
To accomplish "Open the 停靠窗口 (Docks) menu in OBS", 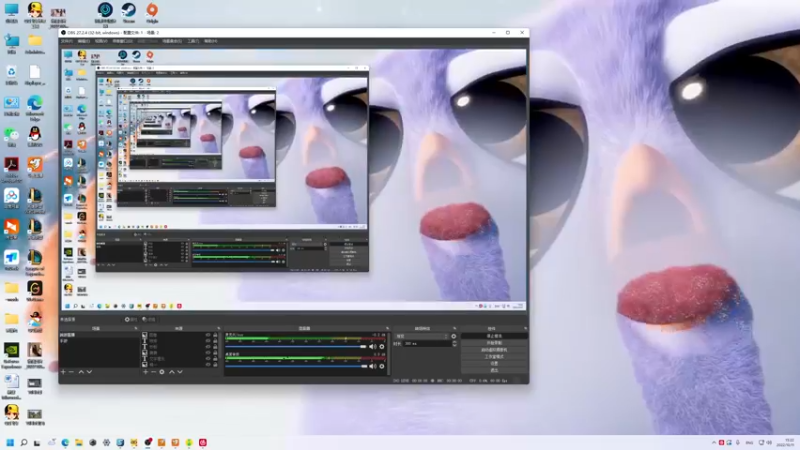I will [x=122, y=41].
